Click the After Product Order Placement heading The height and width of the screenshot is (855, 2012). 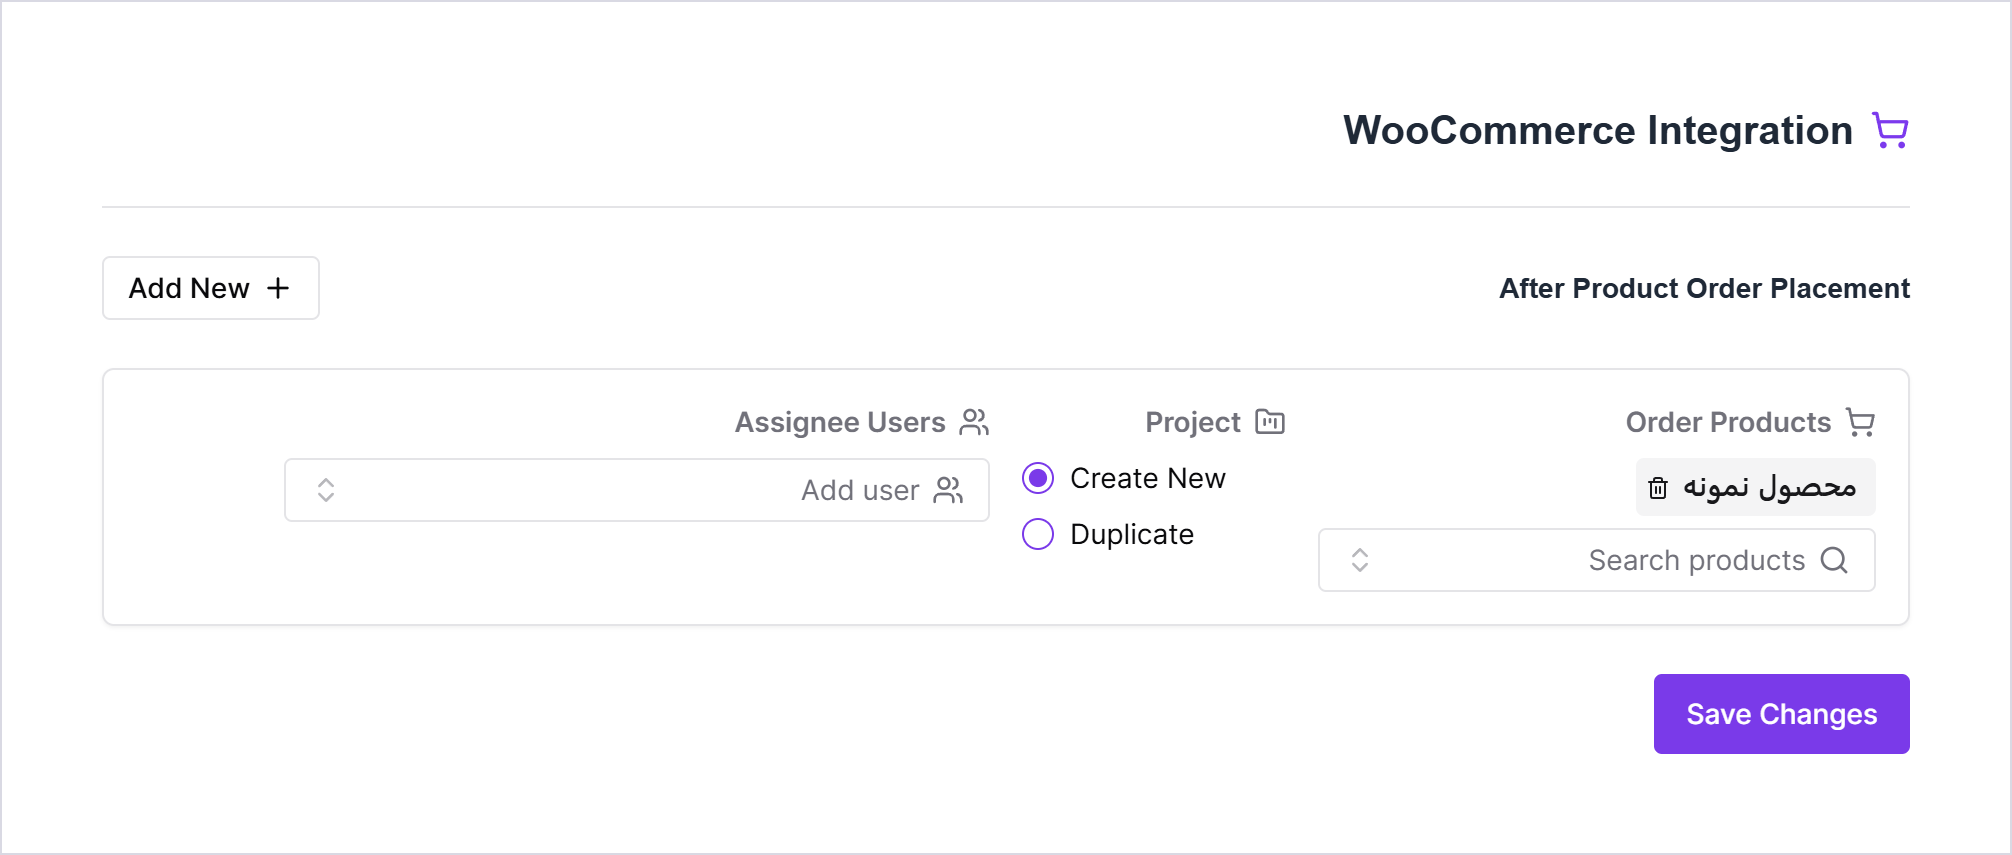(x=1704, y=288)
